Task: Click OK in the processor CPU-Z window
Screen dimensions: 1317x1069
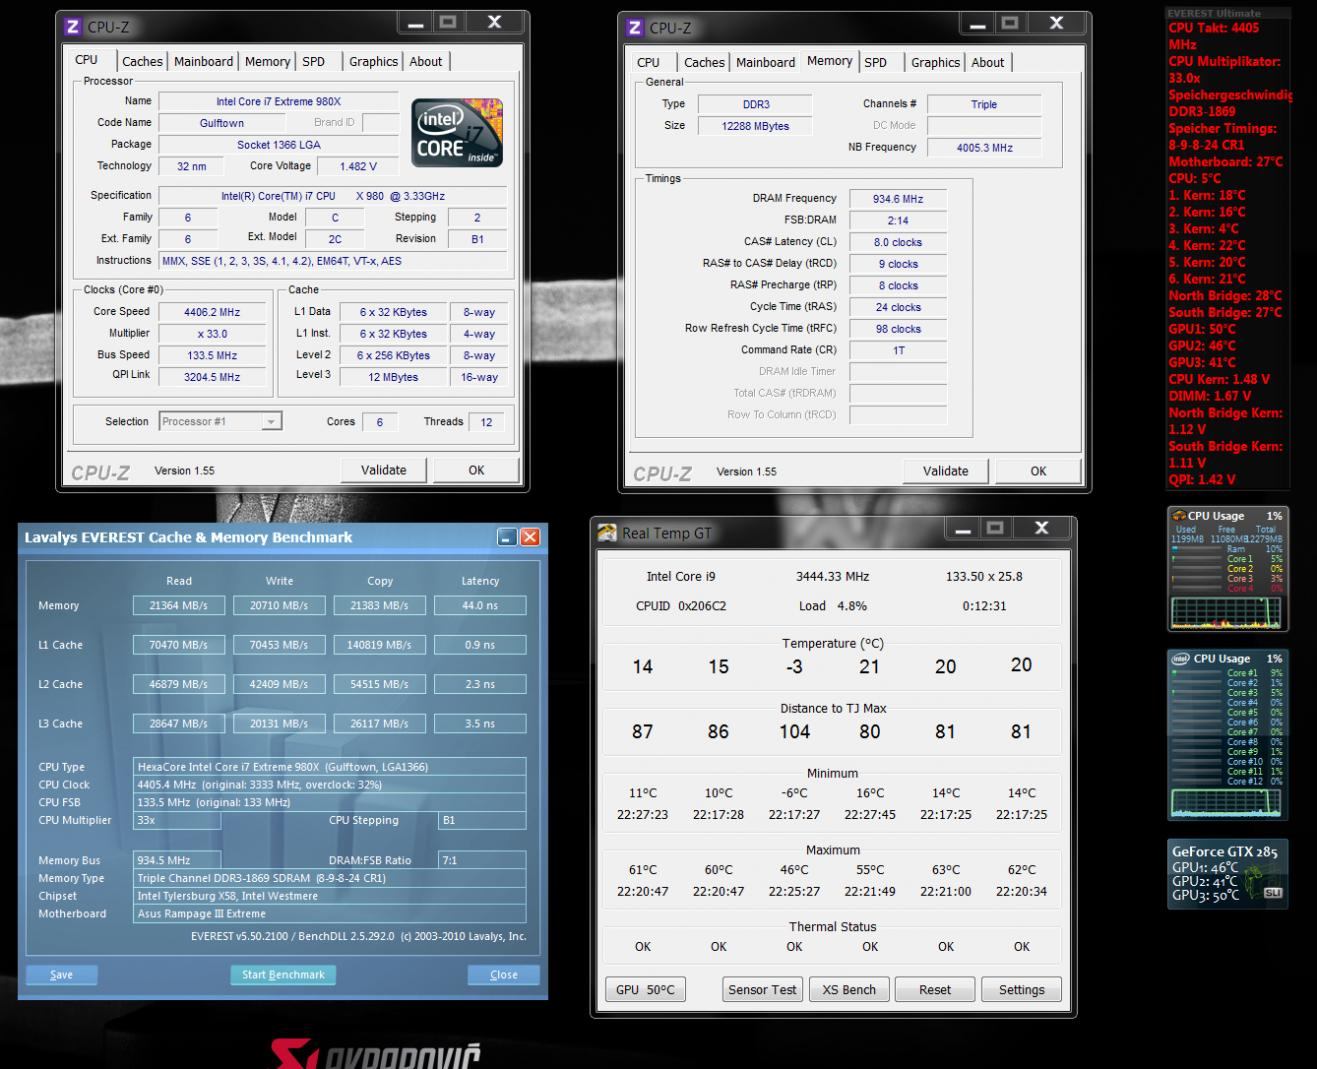Action: tap(476, 470)
